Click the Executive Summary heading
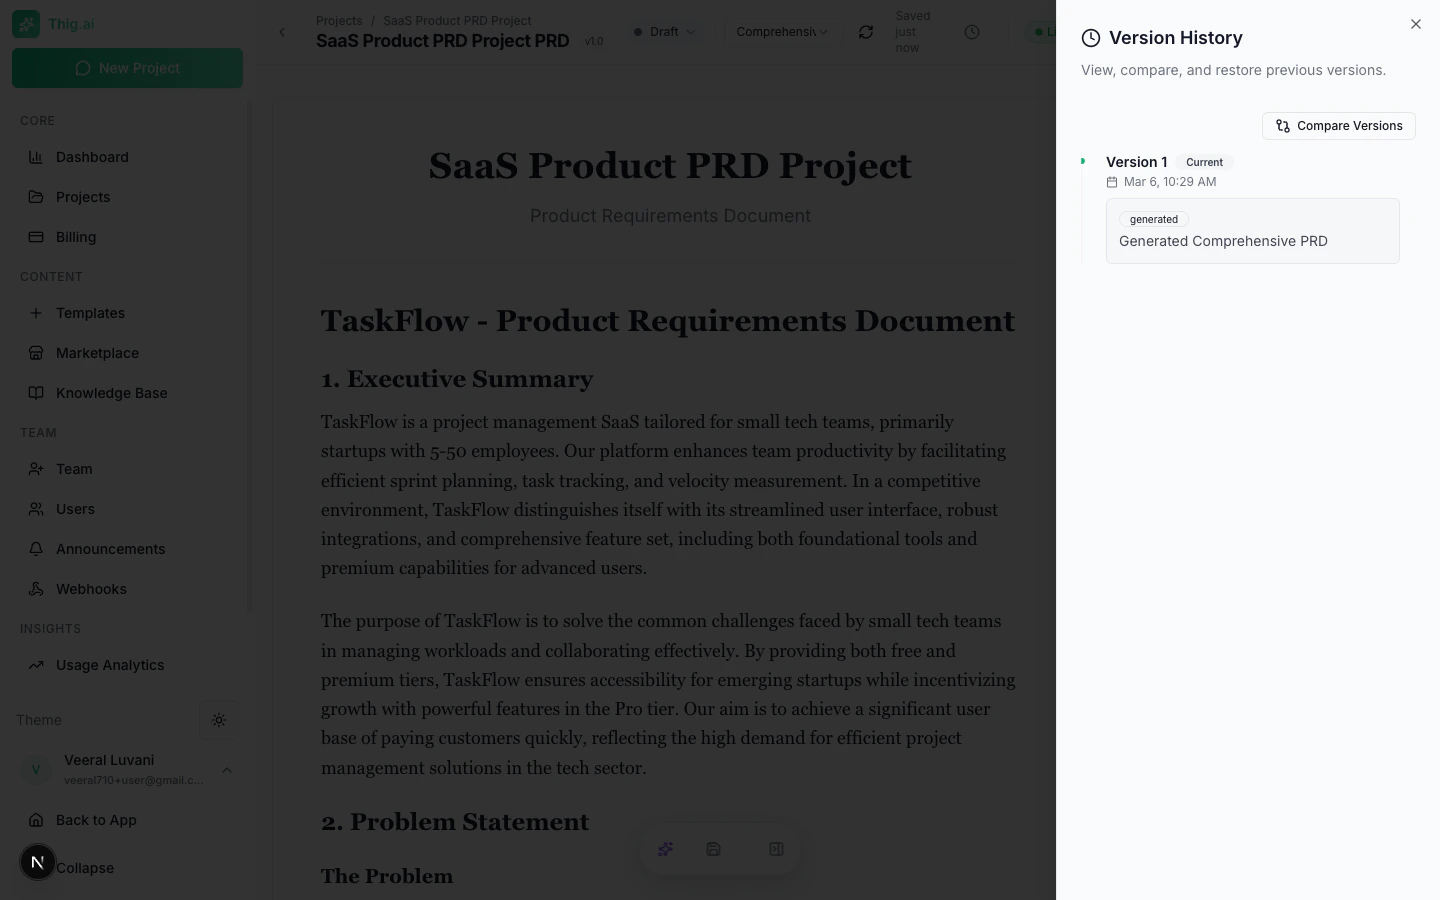Screen dimensions: 1440x900 (457, 379)
